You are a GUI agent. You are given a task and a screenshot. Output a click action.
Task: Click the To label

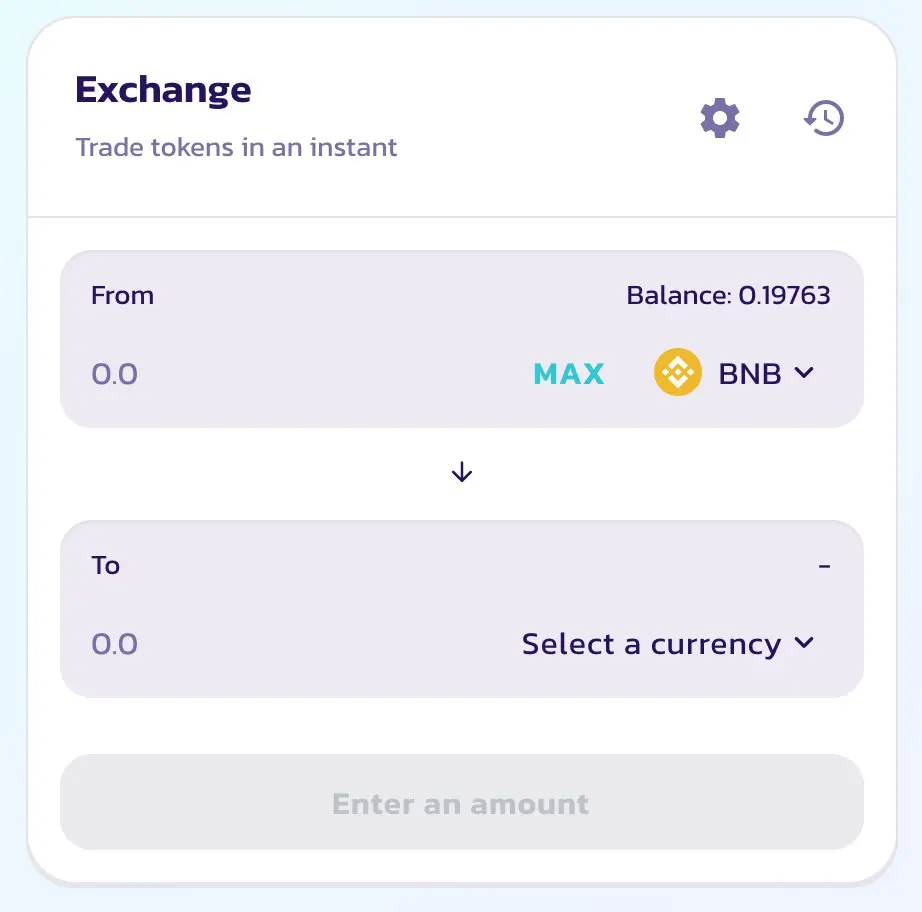(105, 565)
